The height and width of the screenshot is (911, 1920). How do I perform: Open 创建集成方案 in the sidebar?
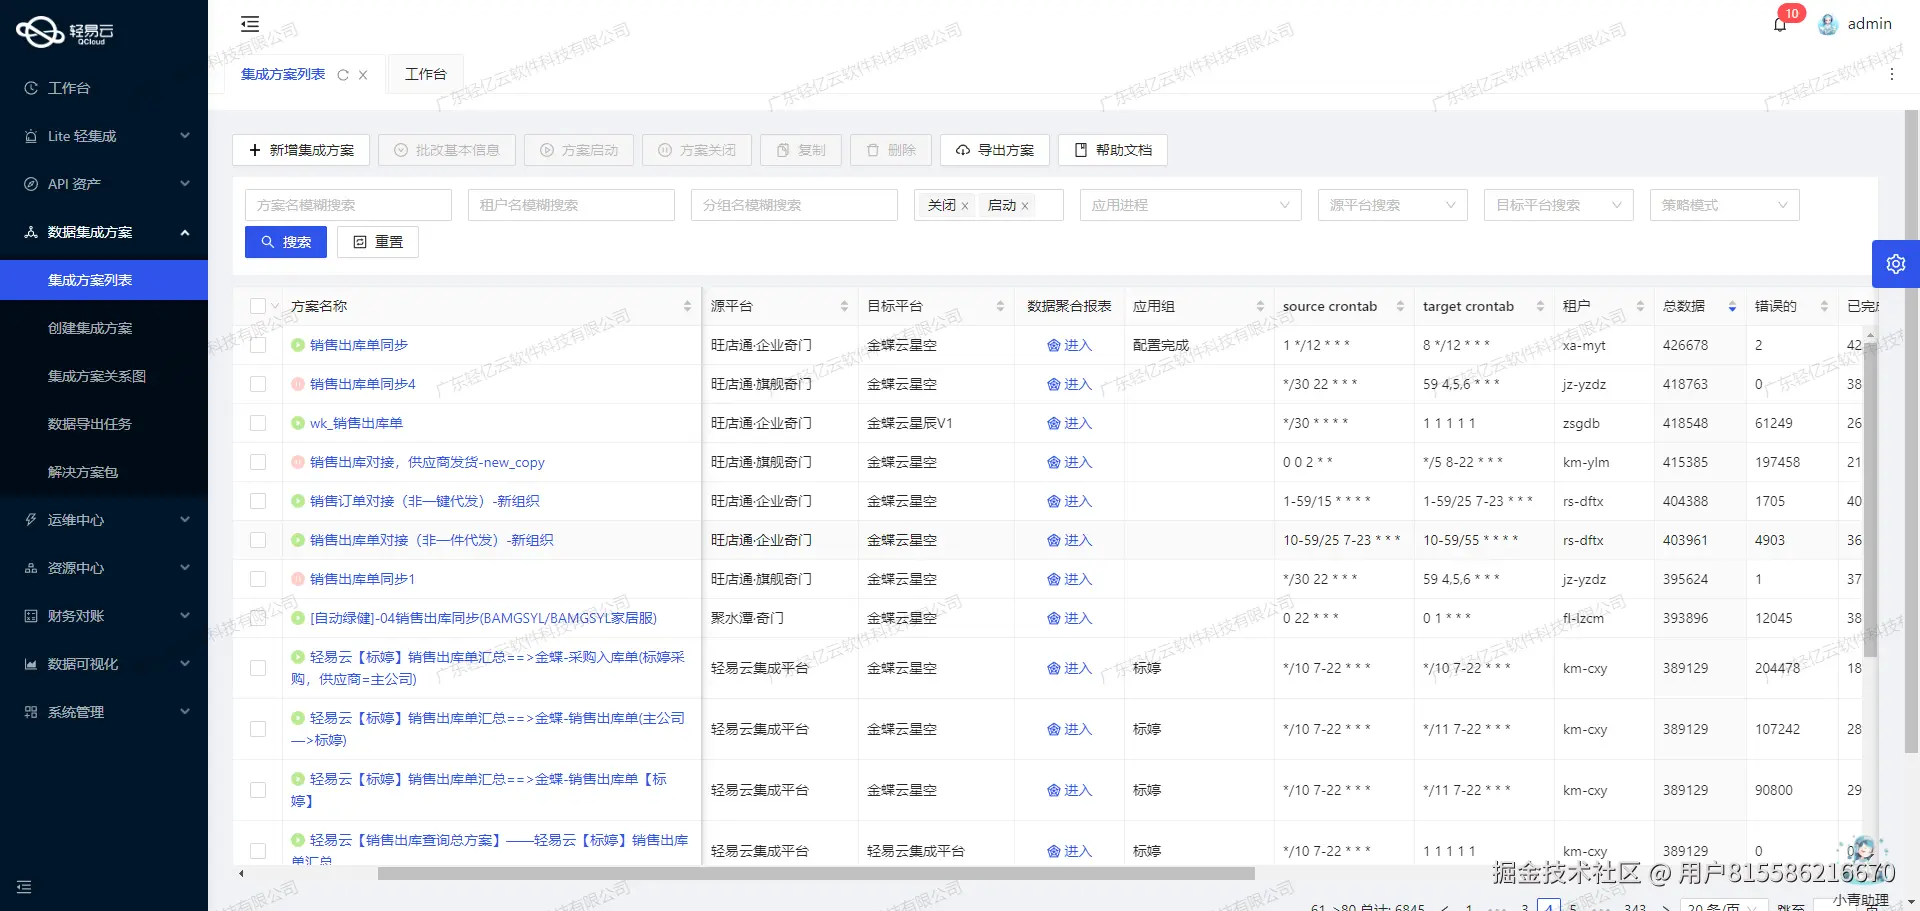pyautogui.click(x=104, y=328)
